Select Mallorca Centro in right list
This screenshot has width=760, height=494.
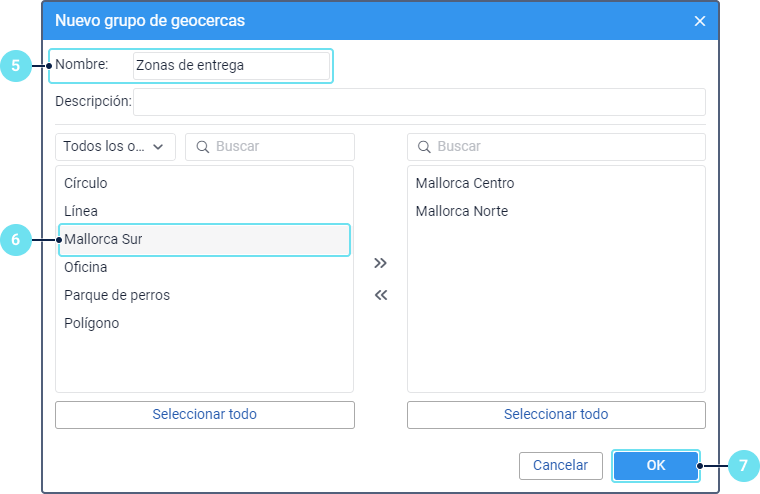coord(465,184)
